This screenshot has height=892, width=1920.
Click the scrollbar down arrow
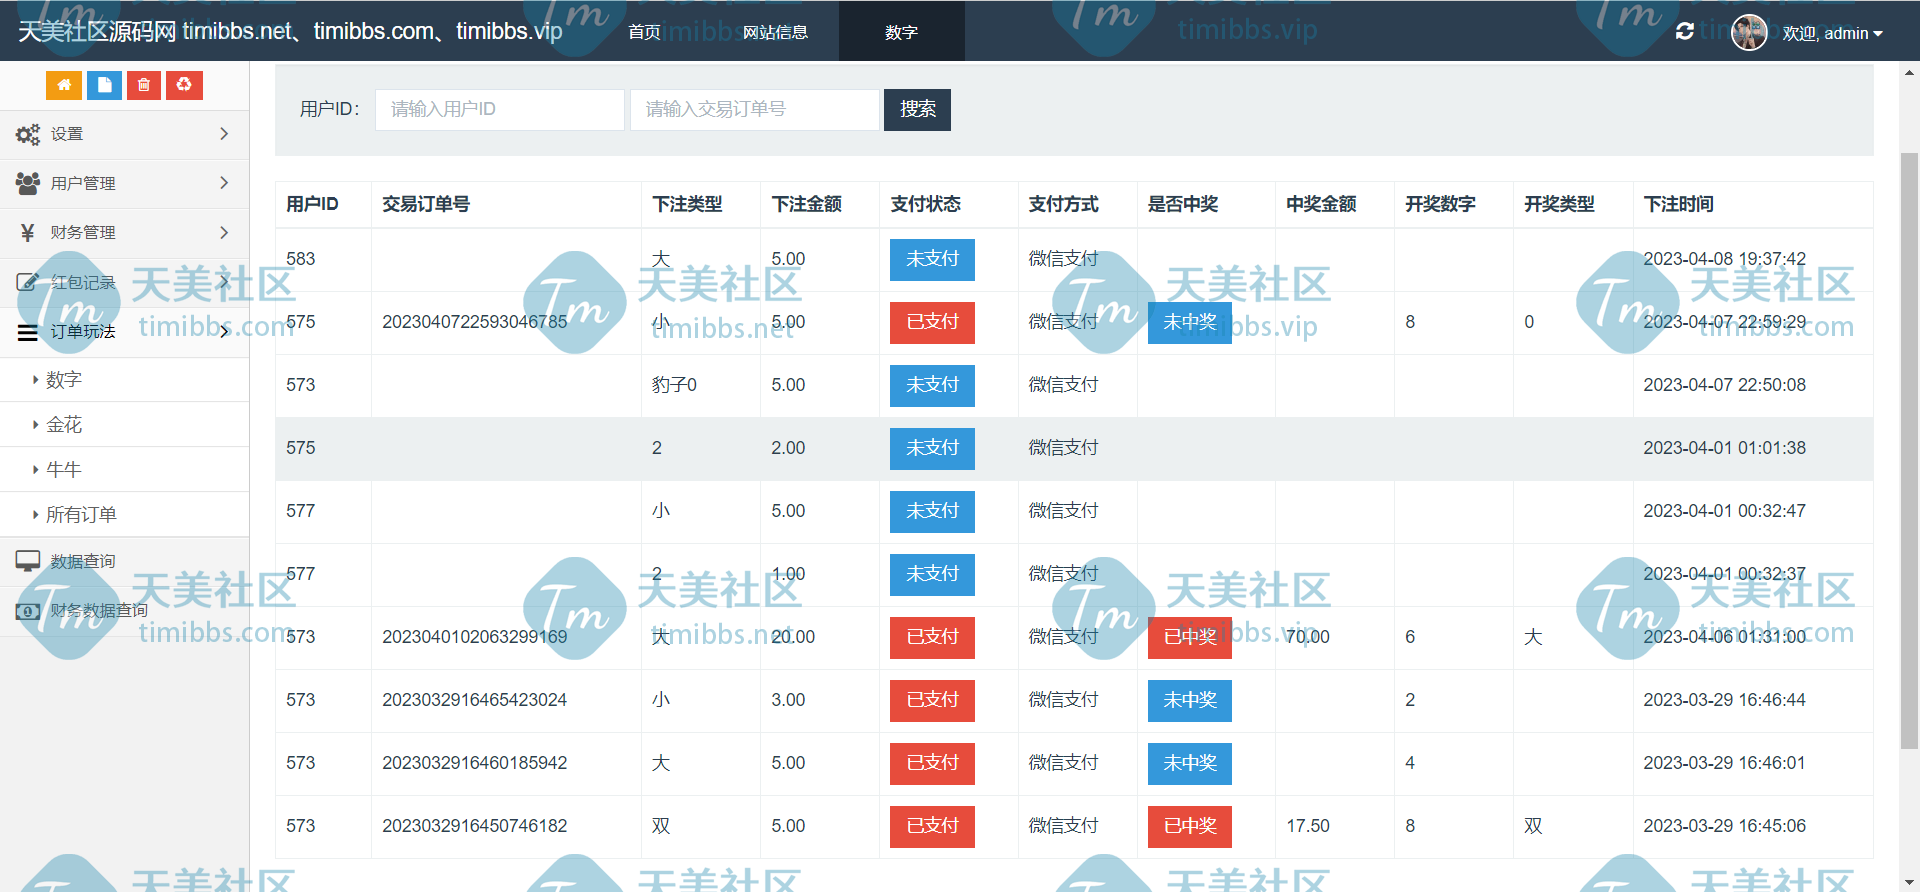[x=1909, y=882]
